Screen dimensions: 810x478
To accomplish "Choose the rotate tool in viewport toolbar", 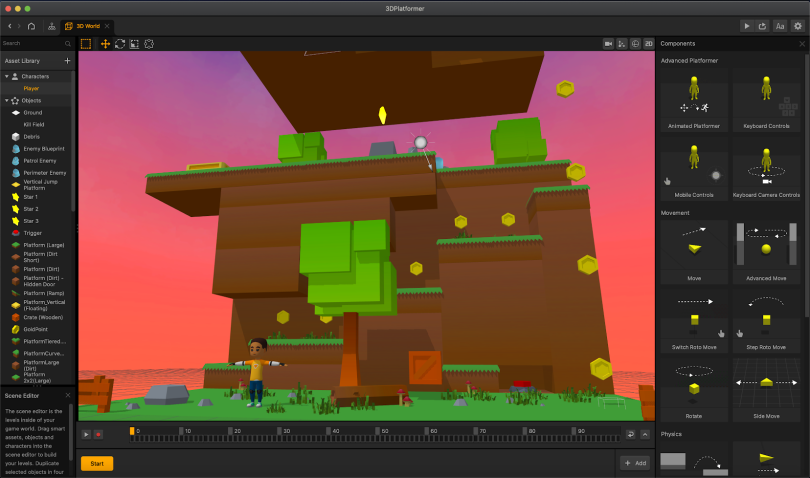I will tap(120, 44).
